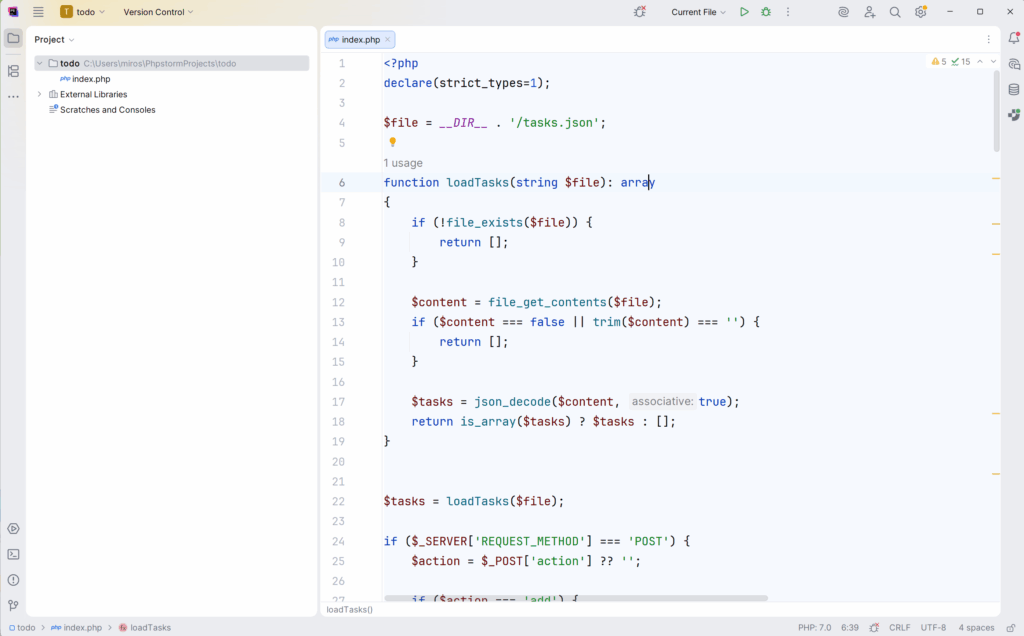Start listening for PHP debug connections
This screenshot has height=636, width=1024.
[x=640, y=12]
